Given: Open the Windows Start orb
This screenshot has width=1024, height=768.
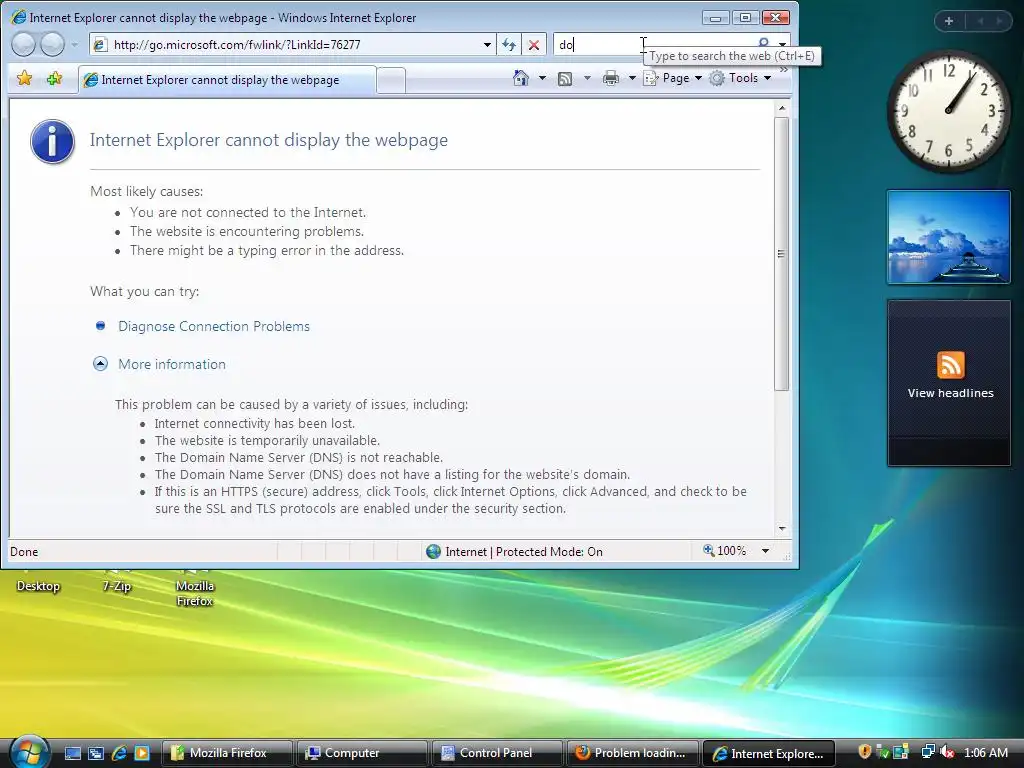Looking at the screenshot, I should pyautogui.click(x=29, y=751).
